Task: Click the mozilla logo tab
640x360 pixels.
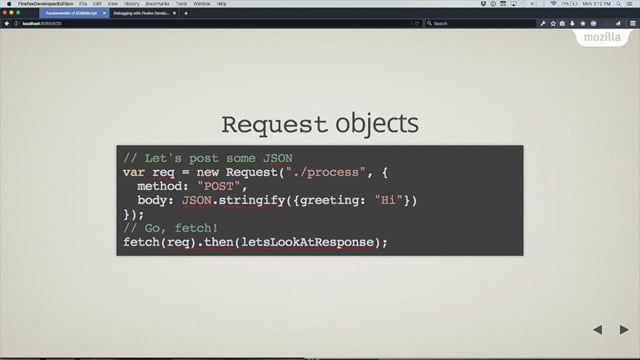Action: tap(602, 37)
